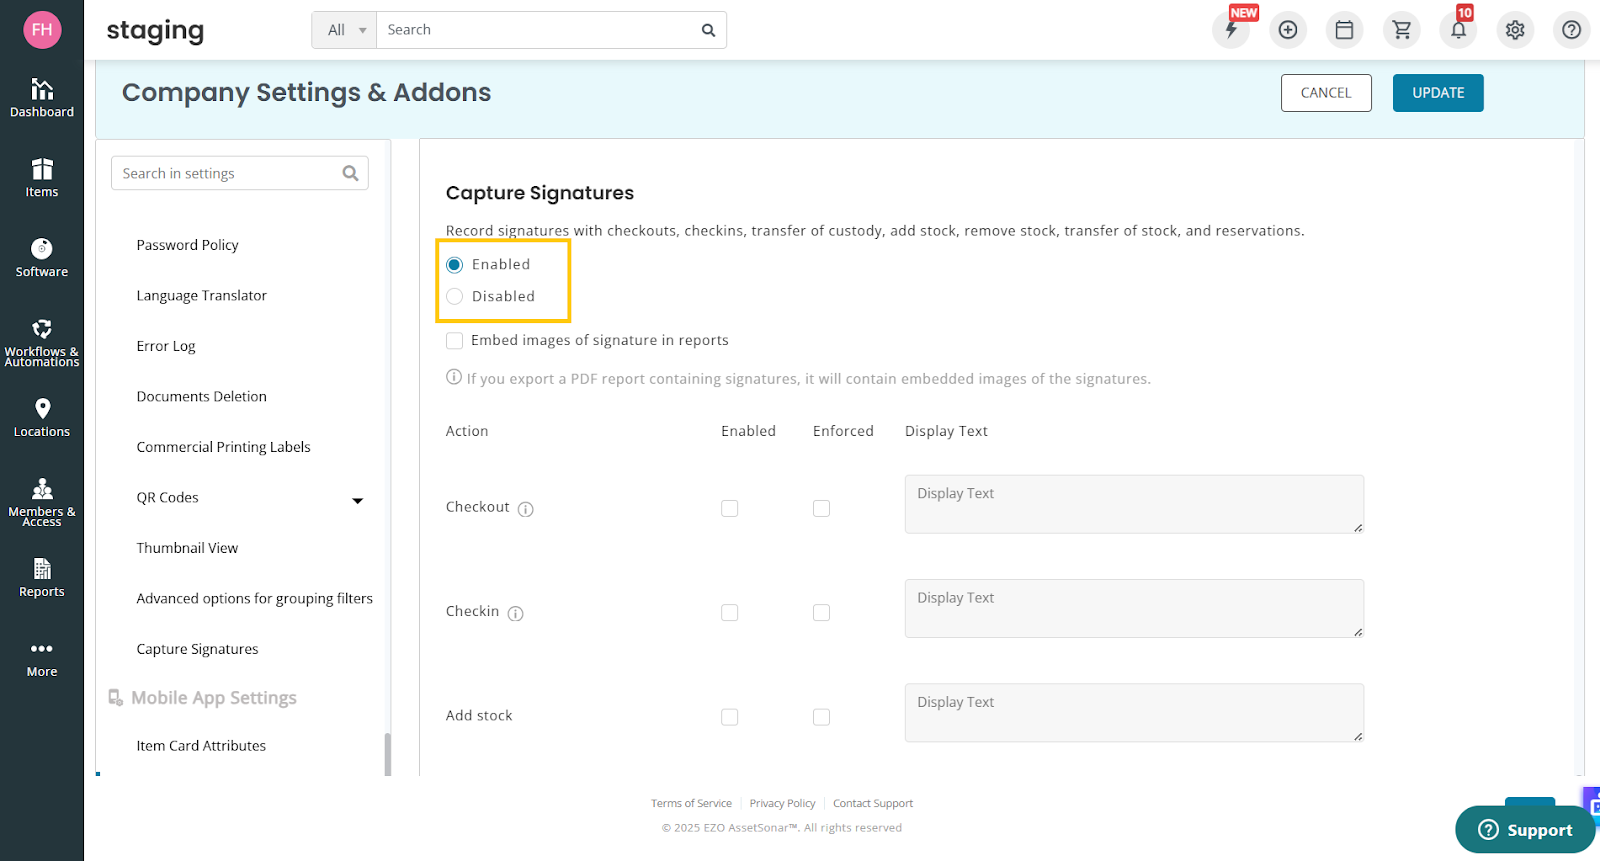Select the Enabled radio button
1600x861 pixels.
point(454,265)
